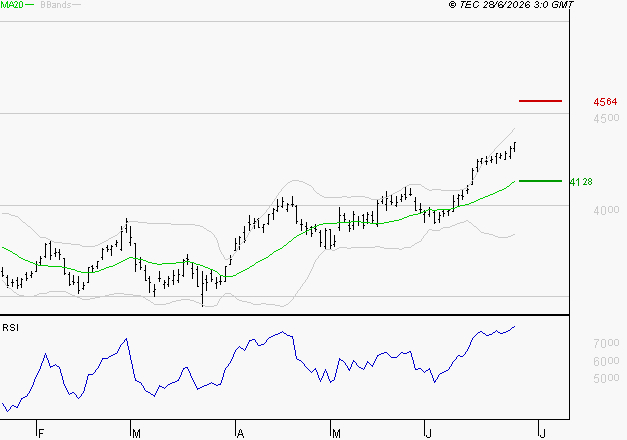Click the A month axis label

point(240,434)
